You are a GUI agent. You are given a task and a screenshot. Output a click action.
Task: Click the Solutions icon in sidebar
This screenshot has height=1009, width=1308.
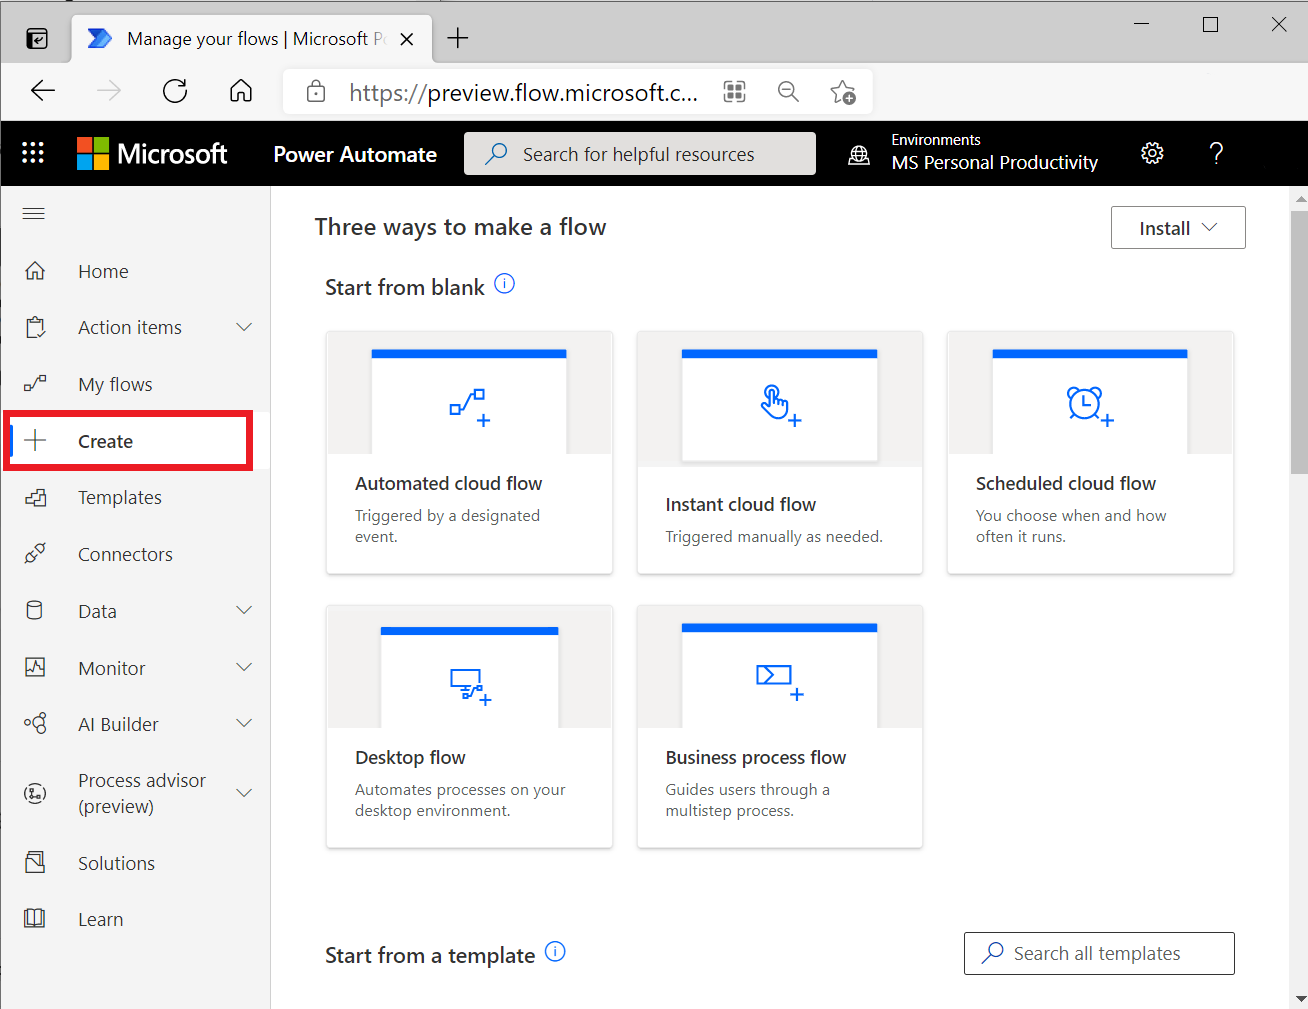click(x=35, y=862)
